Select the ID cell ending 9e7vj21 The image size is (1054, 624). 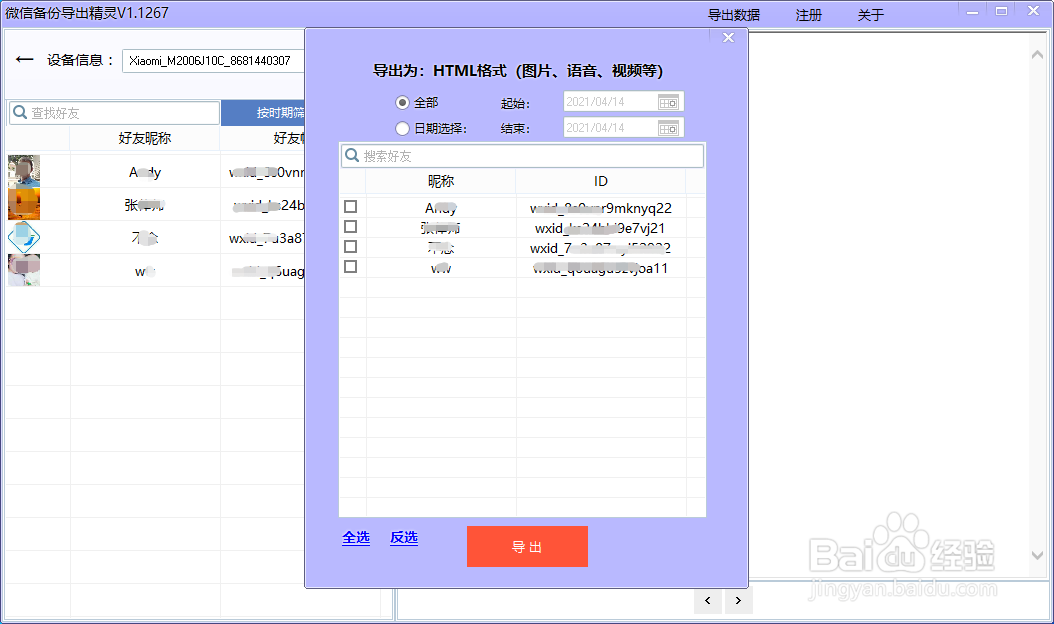[600, 228]
